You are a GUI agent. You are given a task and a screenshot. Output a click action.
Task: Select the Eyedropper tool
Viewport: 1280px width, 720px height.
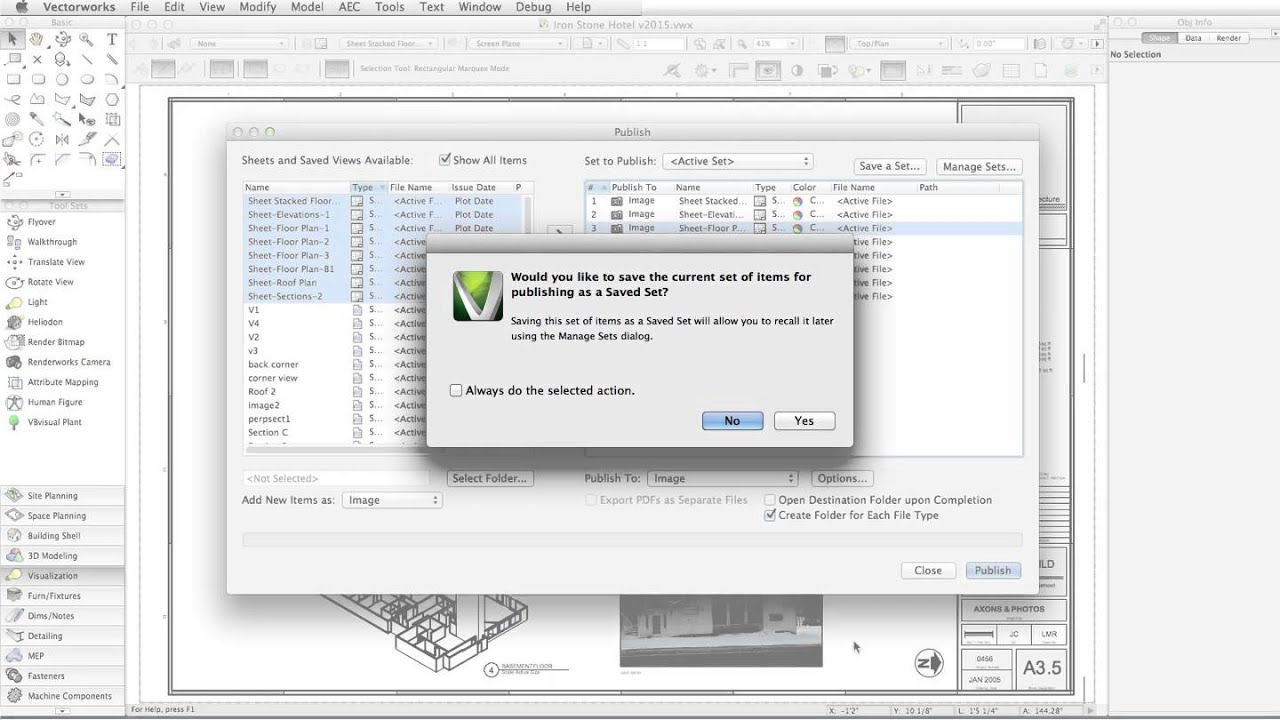coord(37,119)
